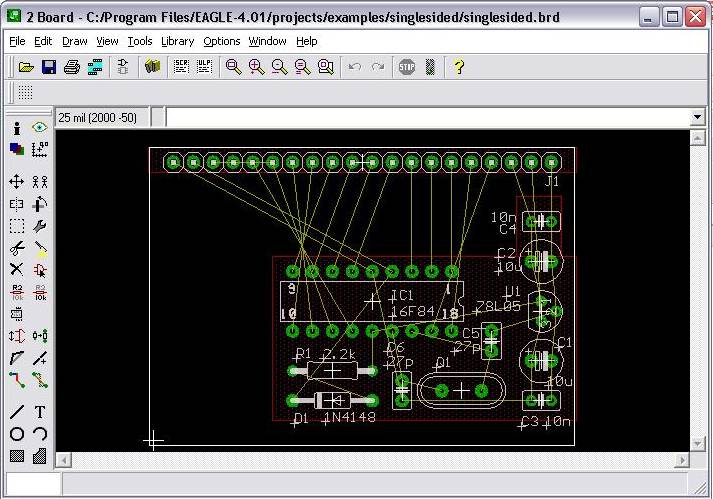Click the vertical scrollbar down arrow

pos(697,443)
